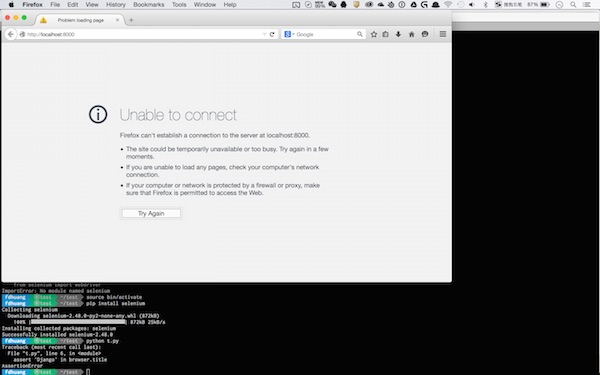Image resolution: width=600 pixels, height=375 pixels.
Task: Reload the page with refresh icon
Action: tap(272, 34)
